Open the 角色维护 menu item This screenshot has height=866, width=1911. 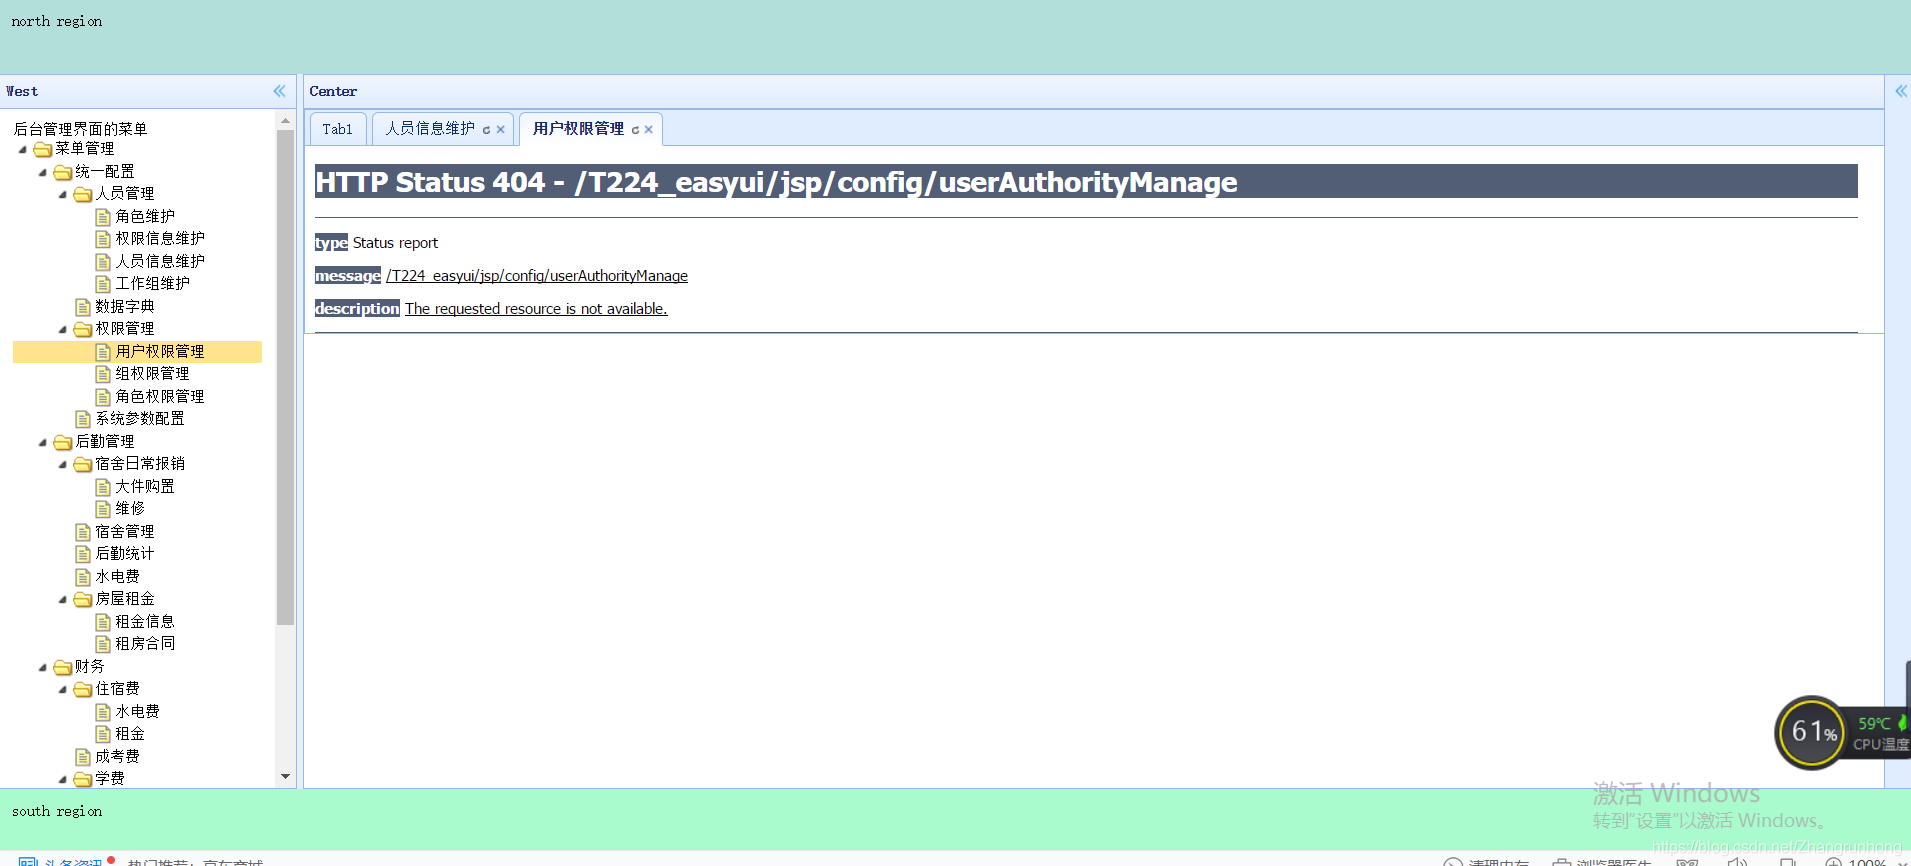(145, 216)
